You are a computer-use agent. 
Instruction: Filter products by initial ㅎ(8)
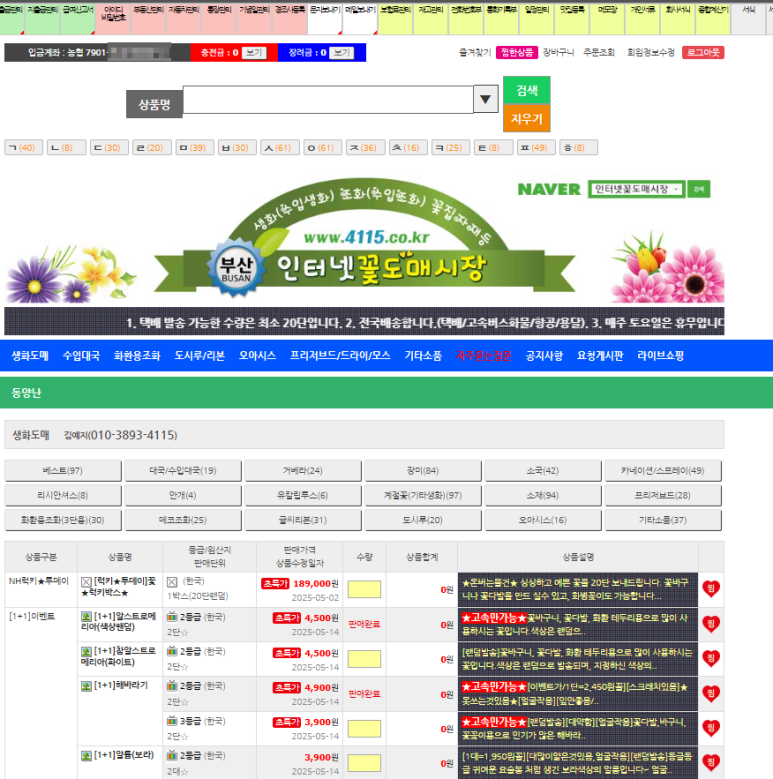pyautogui.click(x=578, y=148)
